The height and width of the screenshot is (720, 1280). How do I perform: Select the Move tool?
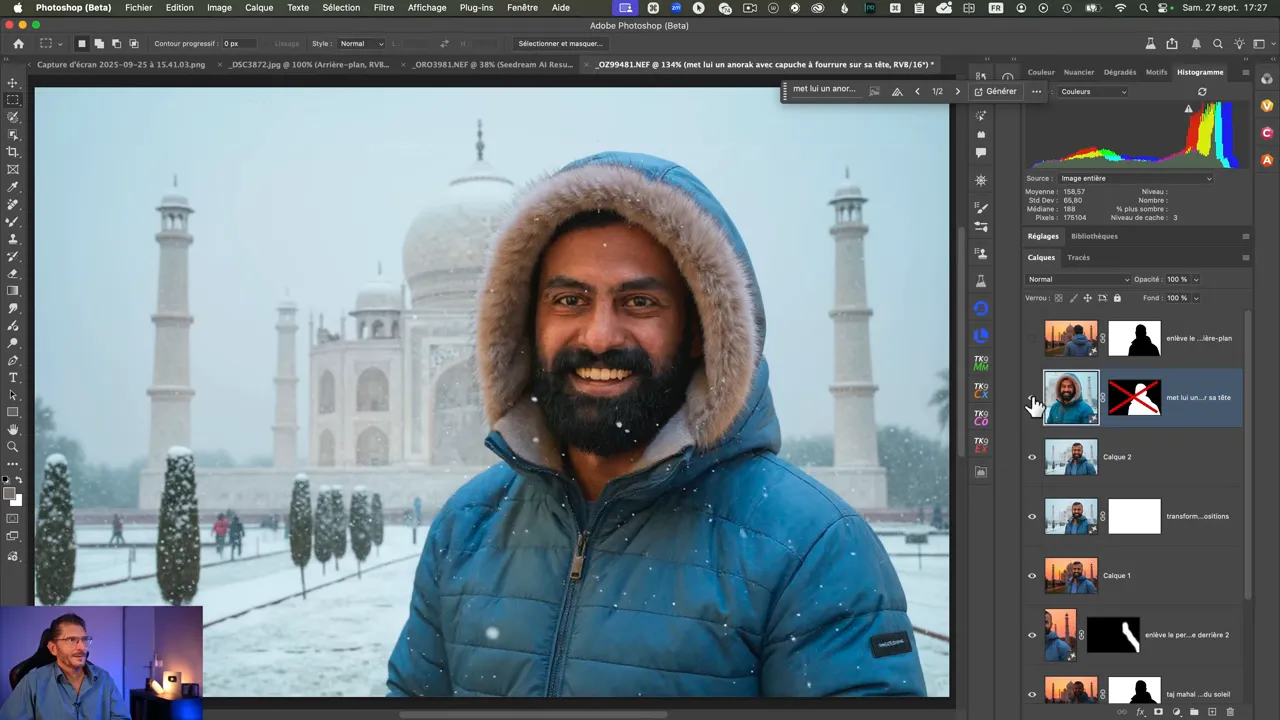coord(13,83)
